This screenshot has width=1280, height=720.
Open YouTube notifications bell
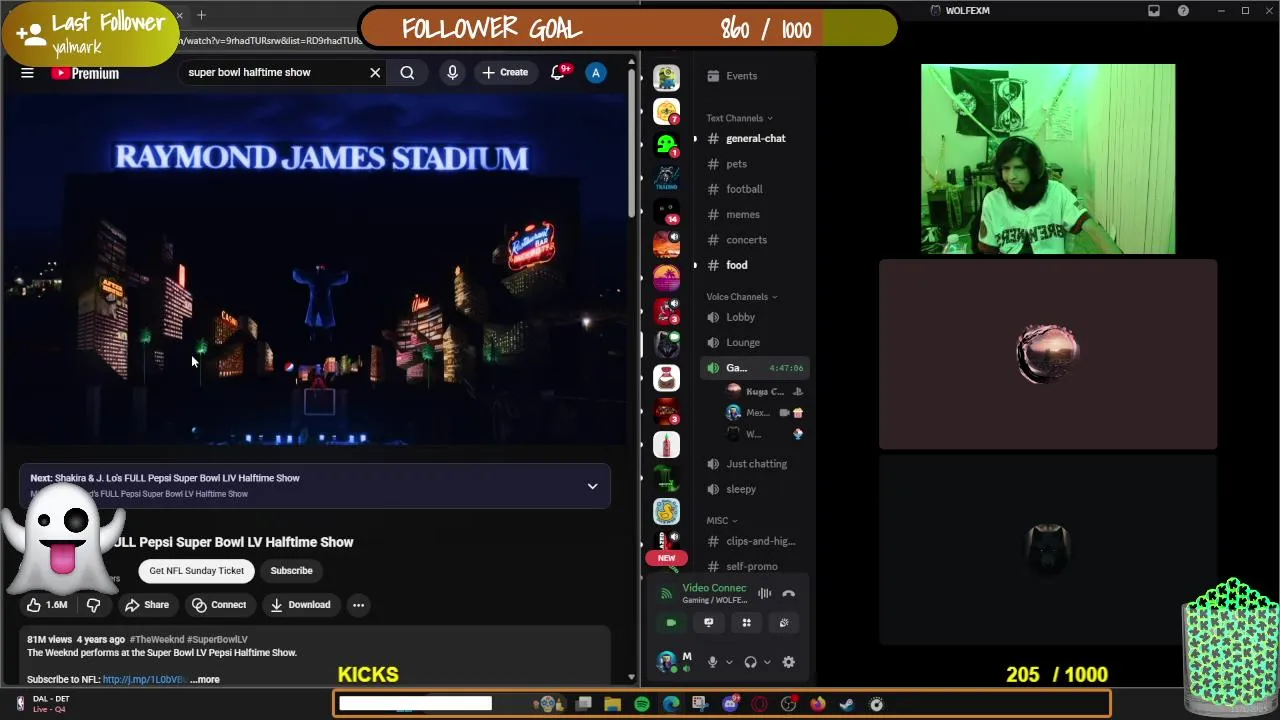click(x=558, y=72)
